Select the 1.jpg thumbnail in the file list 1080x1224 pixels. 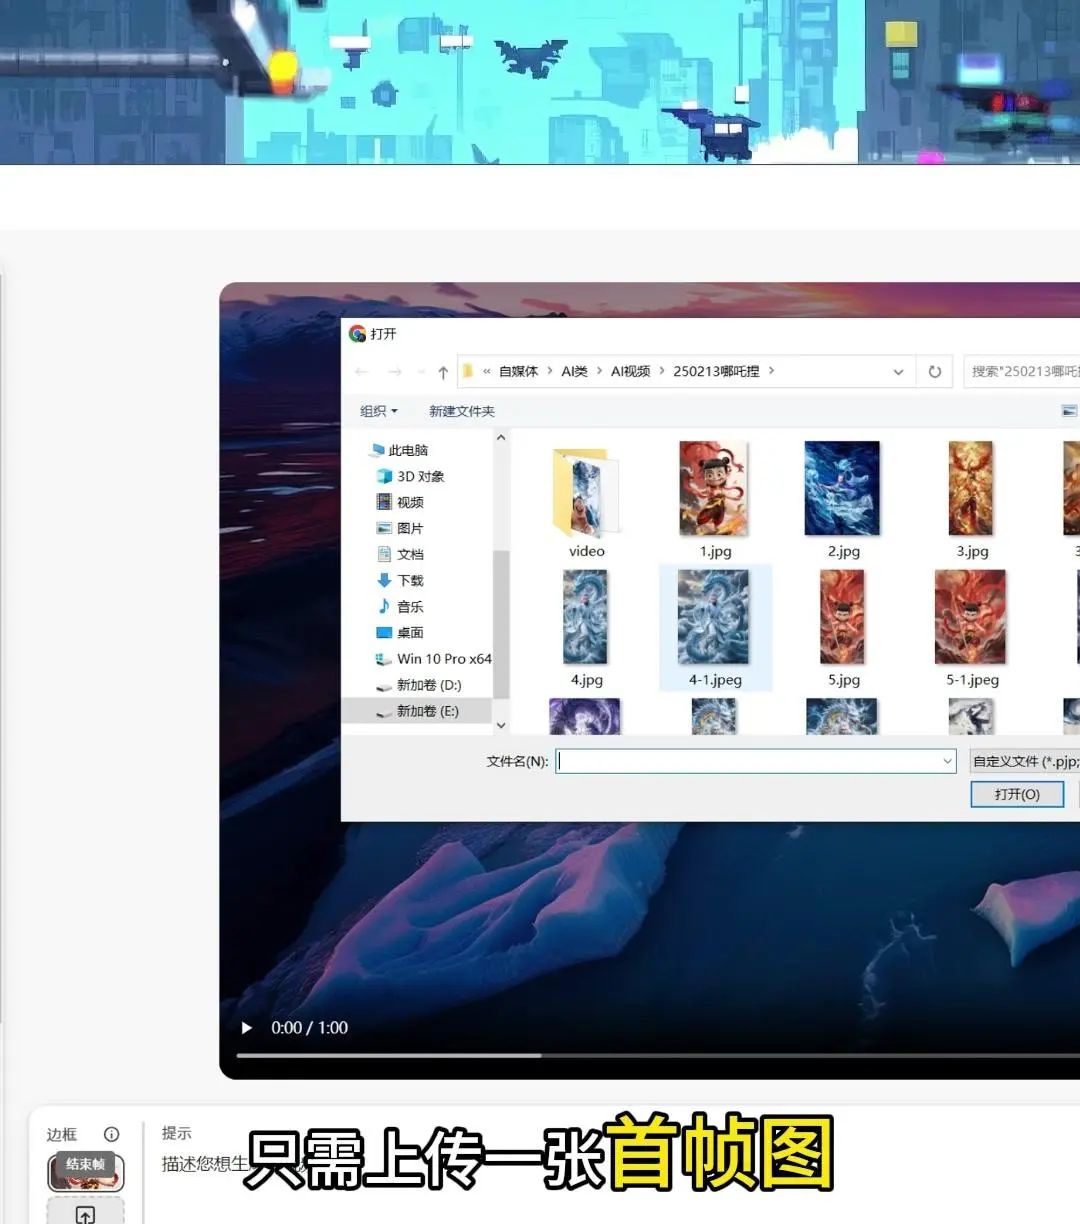click(714, 490)
